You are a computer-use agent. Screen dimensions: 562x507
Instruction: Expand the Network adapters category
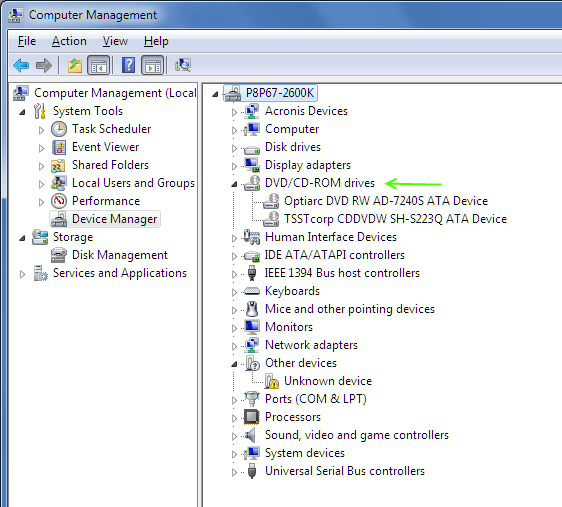click(234, 346)
